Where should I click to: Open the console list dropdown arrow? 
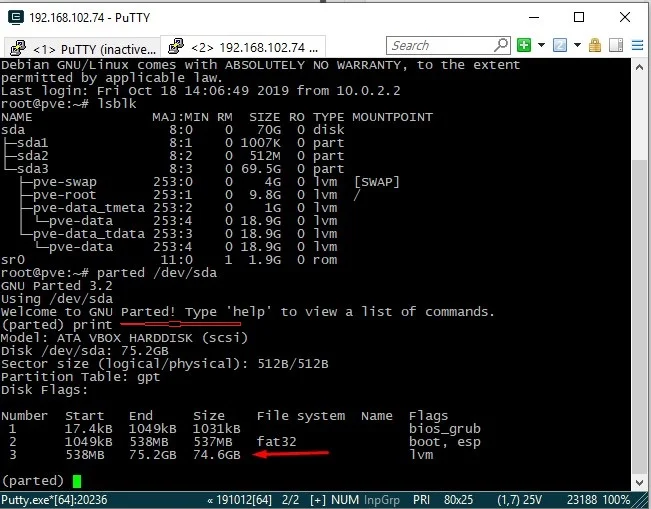pos(577,45)
